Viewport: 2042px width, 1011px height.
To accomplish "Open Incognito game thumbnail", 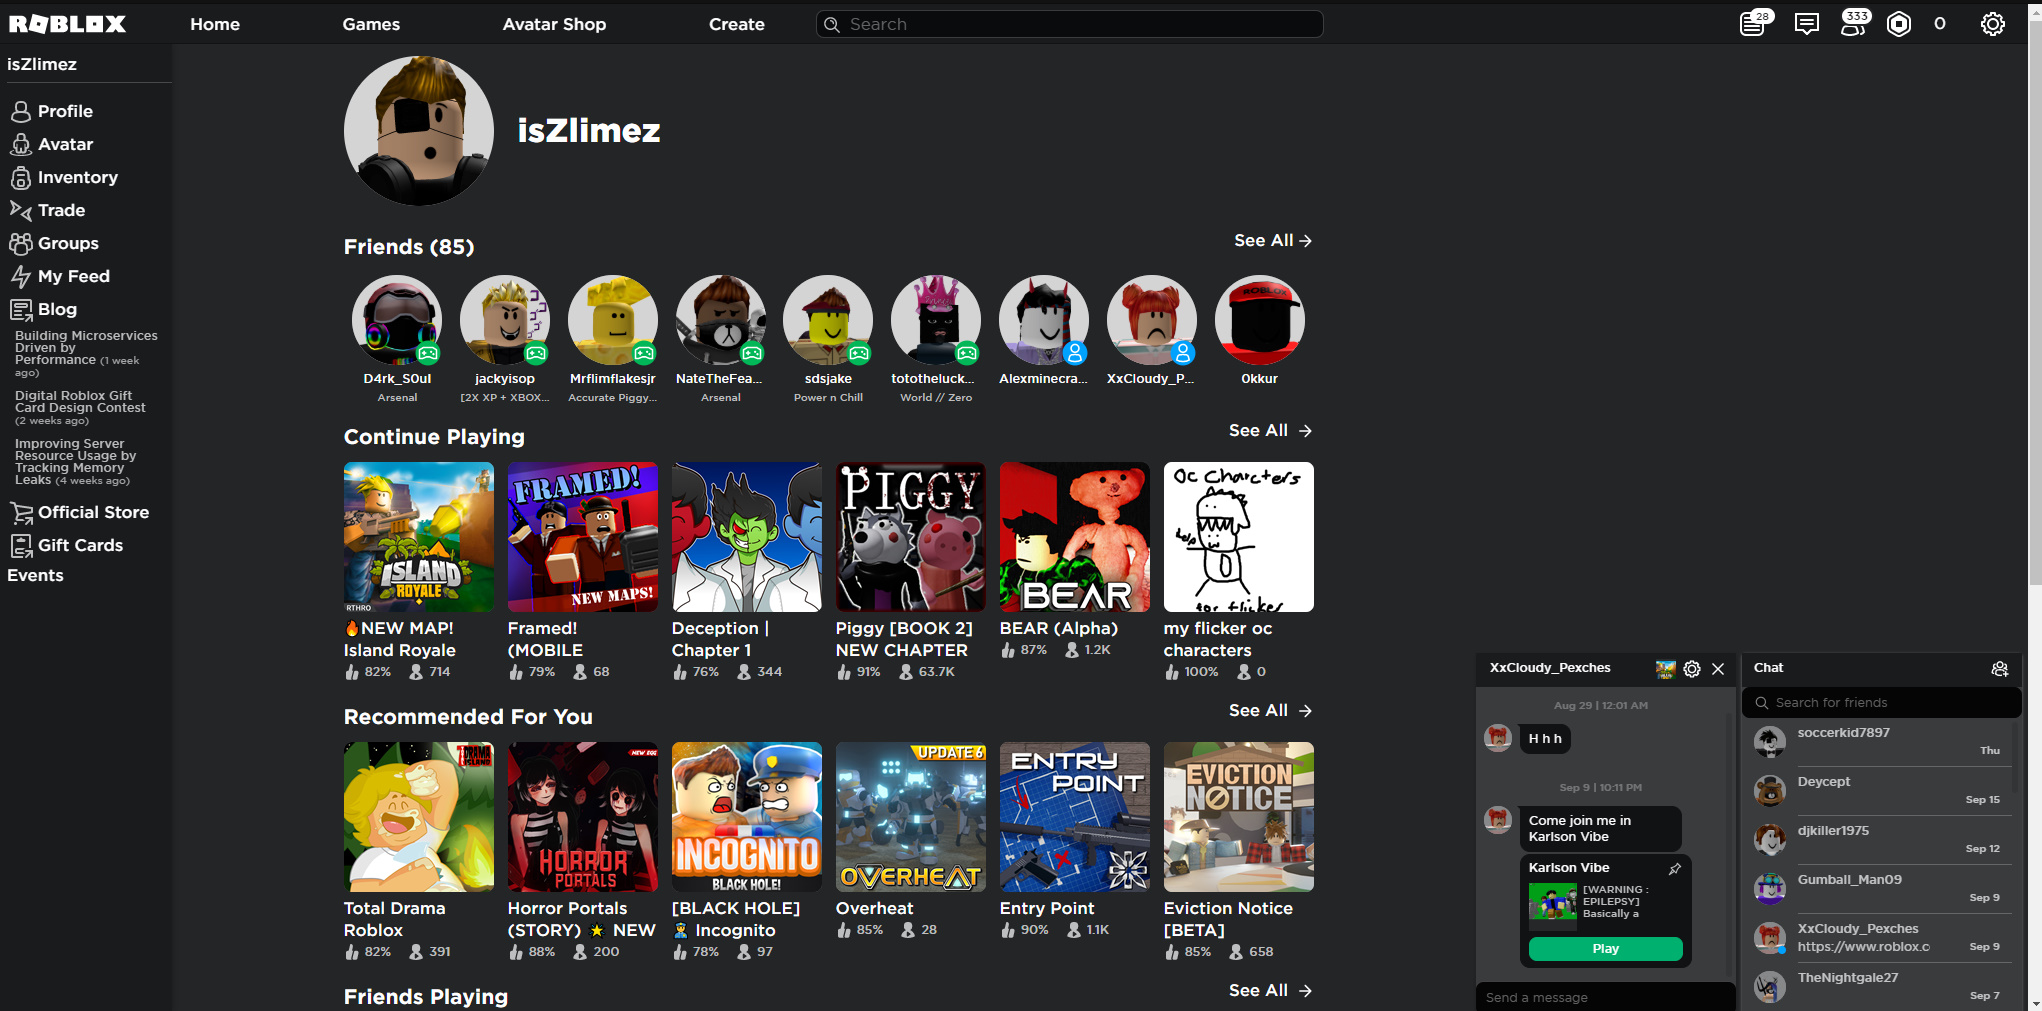I will [x=747, y=817].
